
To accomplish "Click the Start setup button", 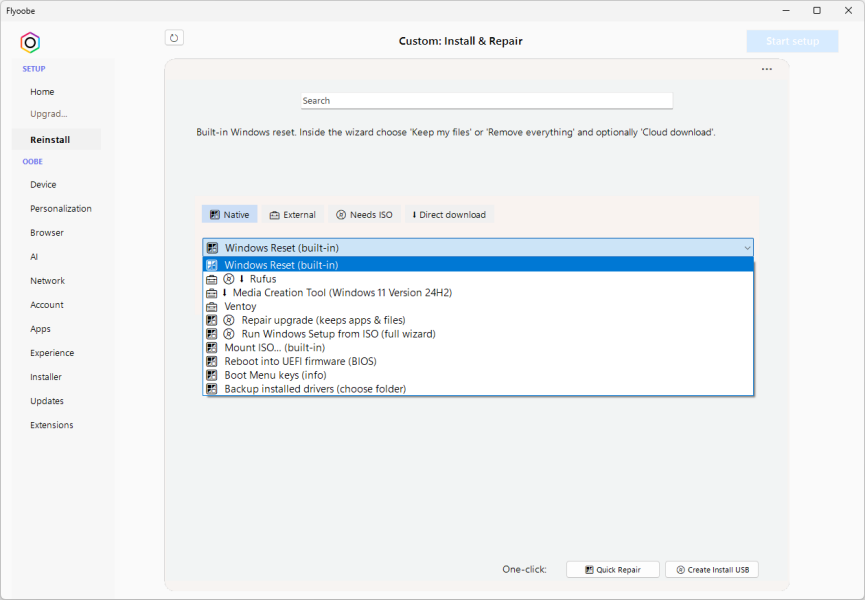I will (792, 41).
